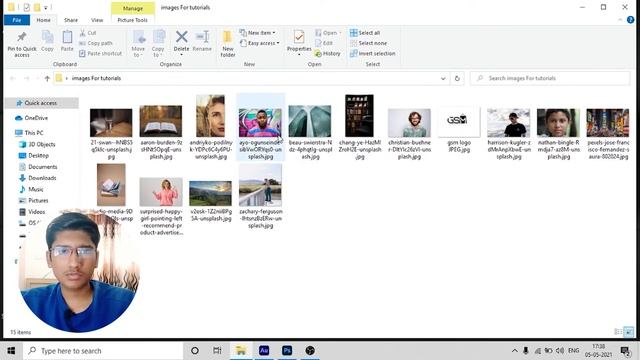Open Easy access dropdown

tap(260, 43)
